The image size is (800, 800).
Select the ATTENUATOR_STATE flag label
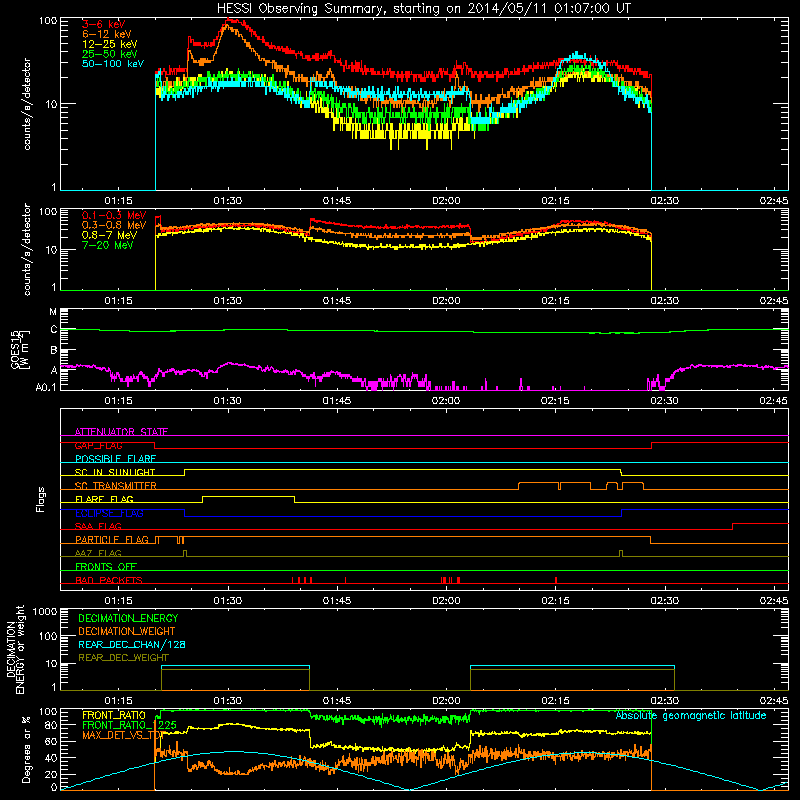click(121, 432)
